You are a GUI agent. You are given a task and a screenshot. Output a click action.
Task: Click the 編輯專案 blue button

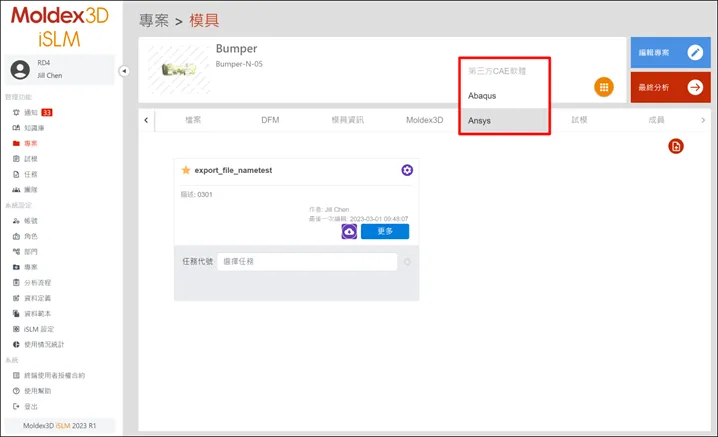point(670,53)
